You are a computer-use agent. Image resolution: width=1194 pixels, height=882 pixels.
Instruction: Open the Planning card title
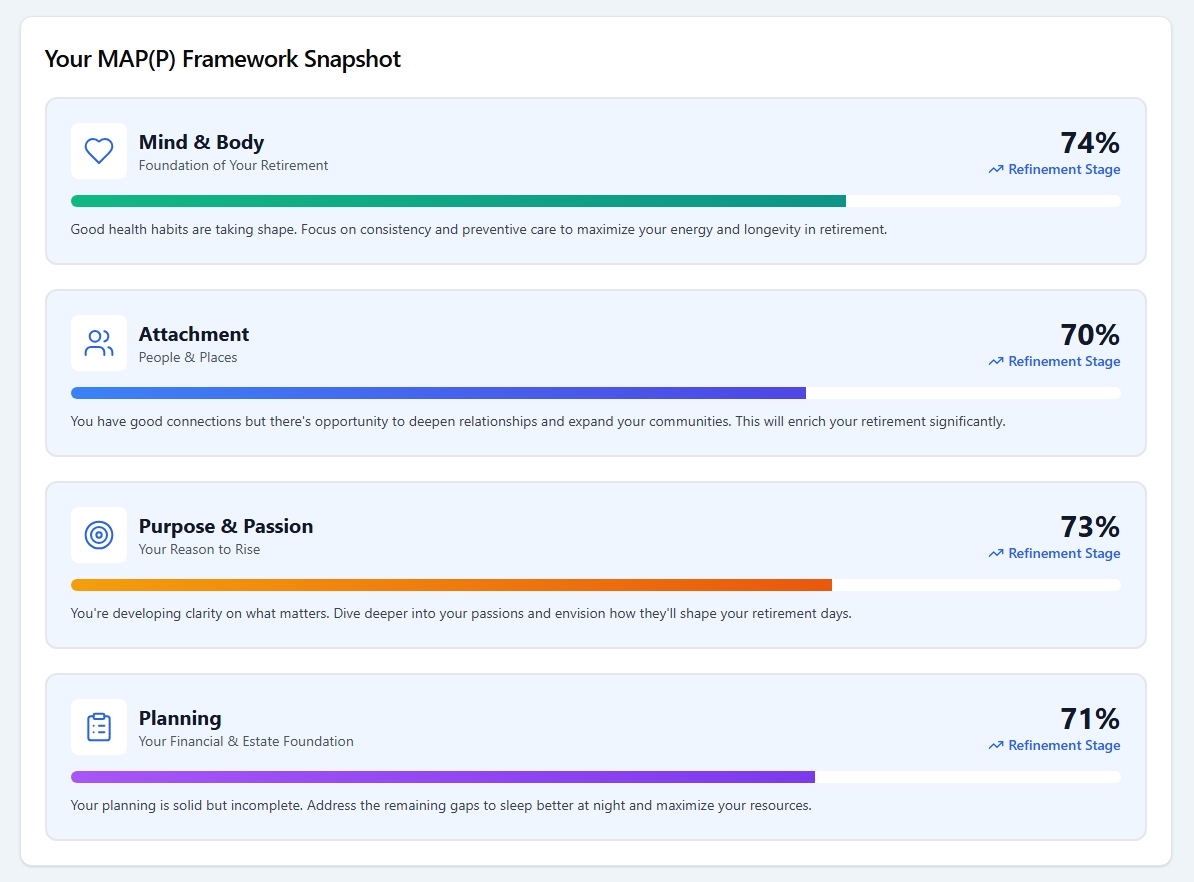click(180, 718)
